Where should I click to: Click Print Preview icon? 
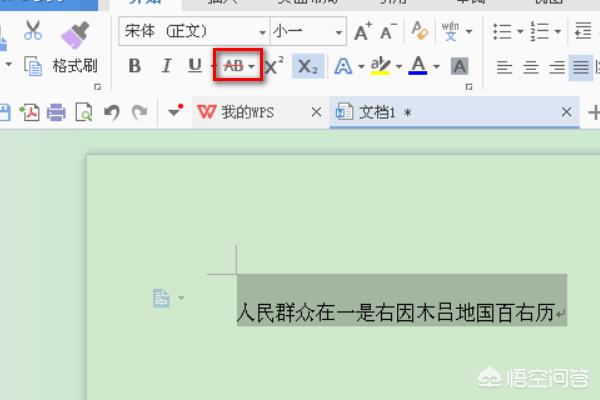pos(84,113)
